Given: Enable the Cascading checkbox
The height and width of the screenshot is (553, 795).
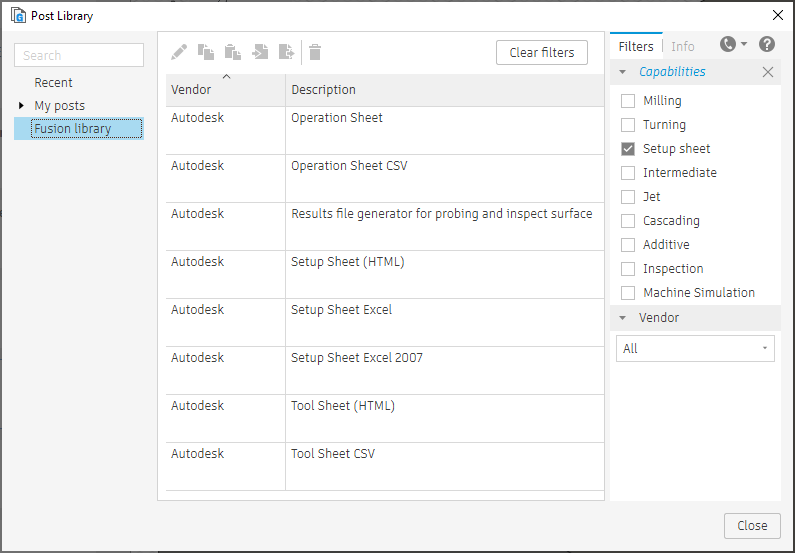Looking at the screenshot, I should [x=628, y=220].
